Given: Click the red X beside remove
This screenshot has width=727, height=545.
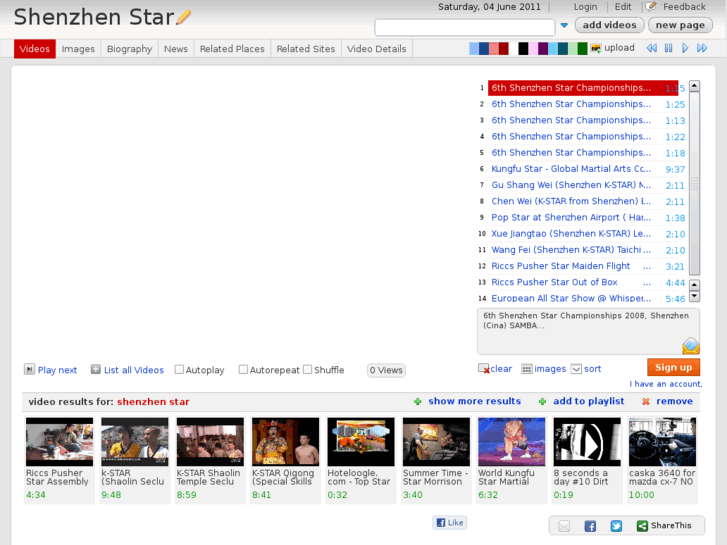Looking at the screenshot, I should pyautogui.click(x=645, y=402).
